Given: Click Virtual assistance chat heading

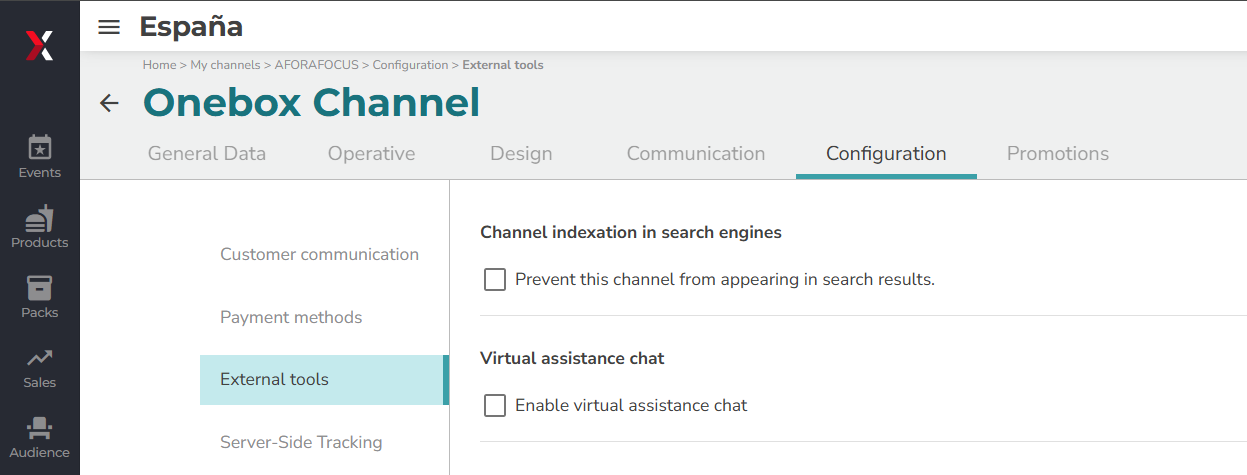Looking at the screenshot, I should coord(572,358).
